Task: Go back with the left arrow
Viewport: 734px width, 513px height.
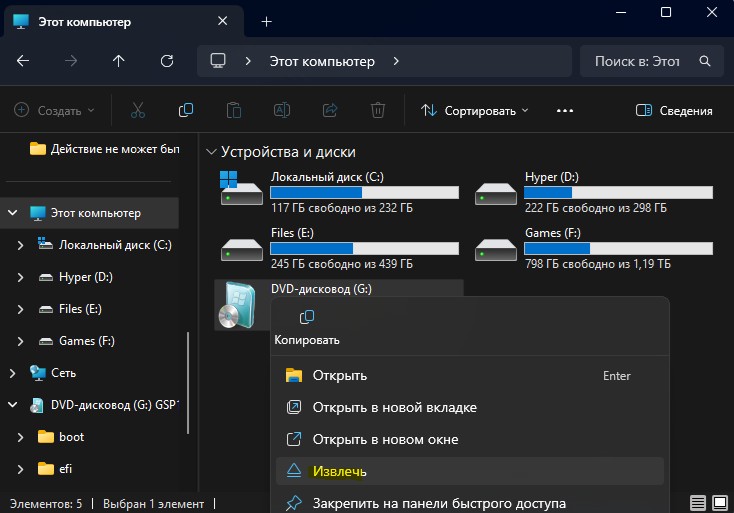Action: coord(23,61)
